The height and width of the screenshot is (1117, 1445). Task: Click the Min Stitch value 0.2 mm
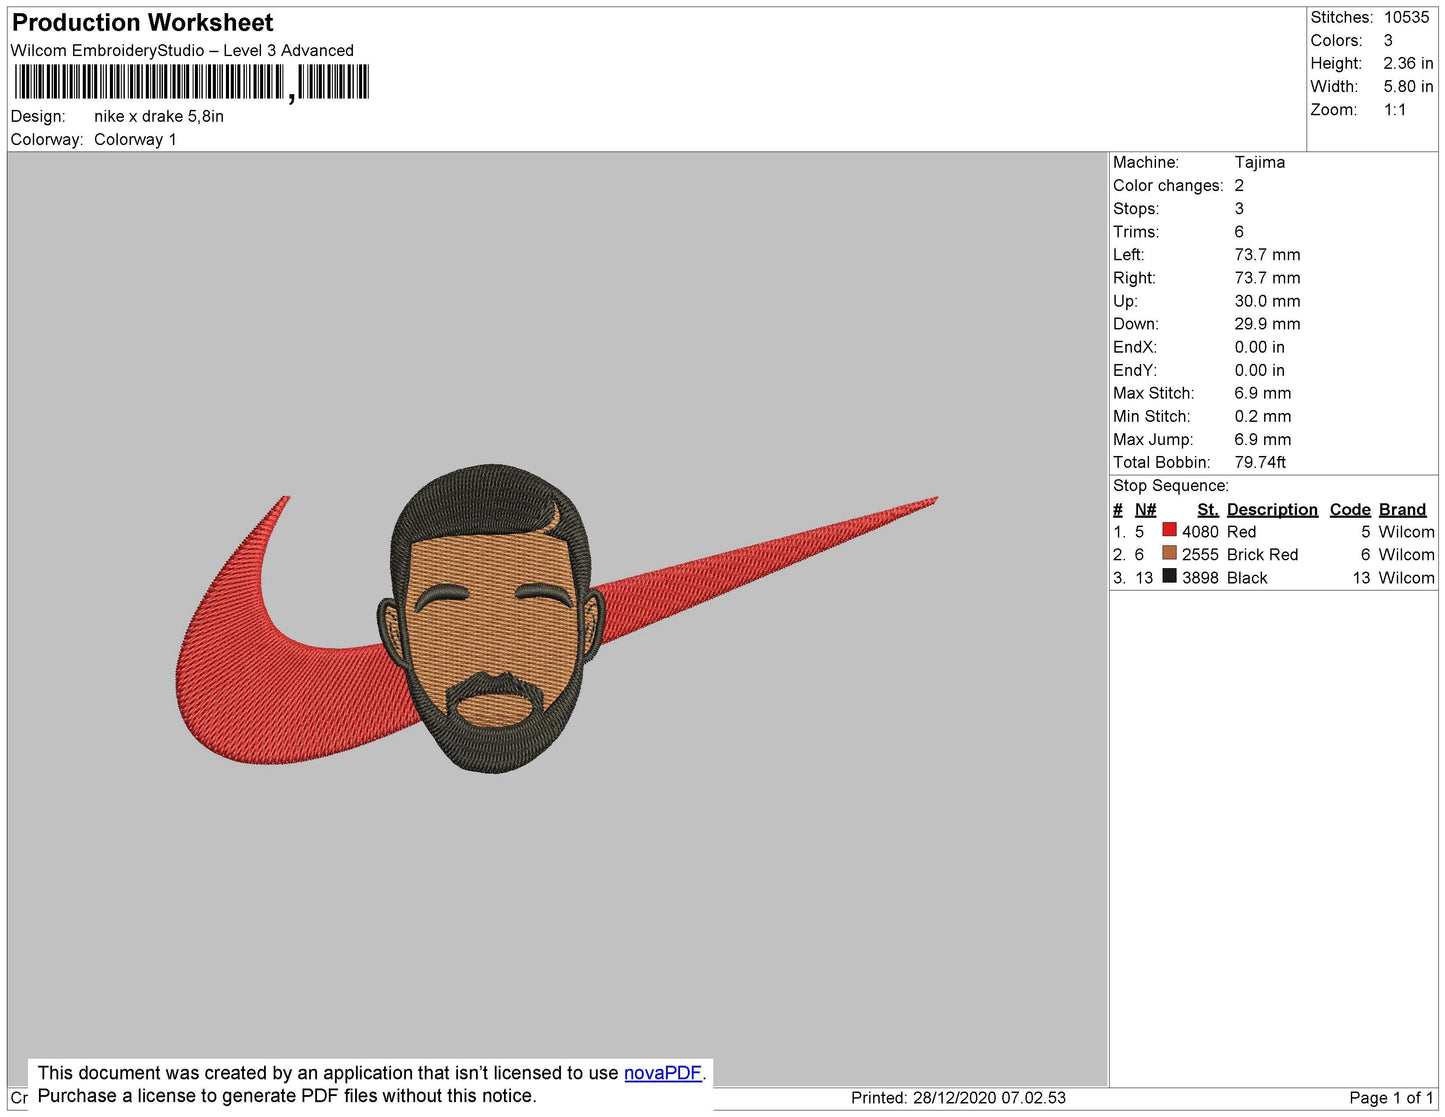(1263, 416)
